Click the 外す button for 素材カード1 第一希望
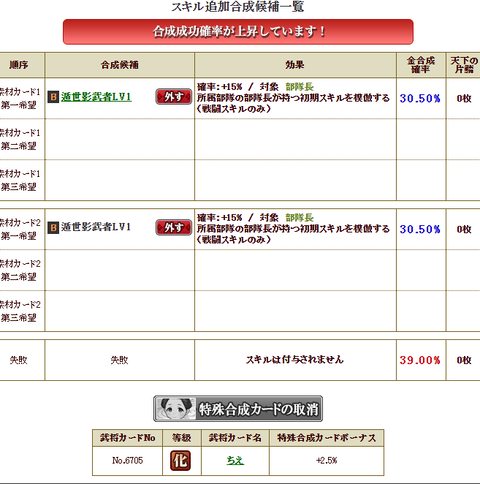Screen dimensions: 480x484 (x=174, y=97)
